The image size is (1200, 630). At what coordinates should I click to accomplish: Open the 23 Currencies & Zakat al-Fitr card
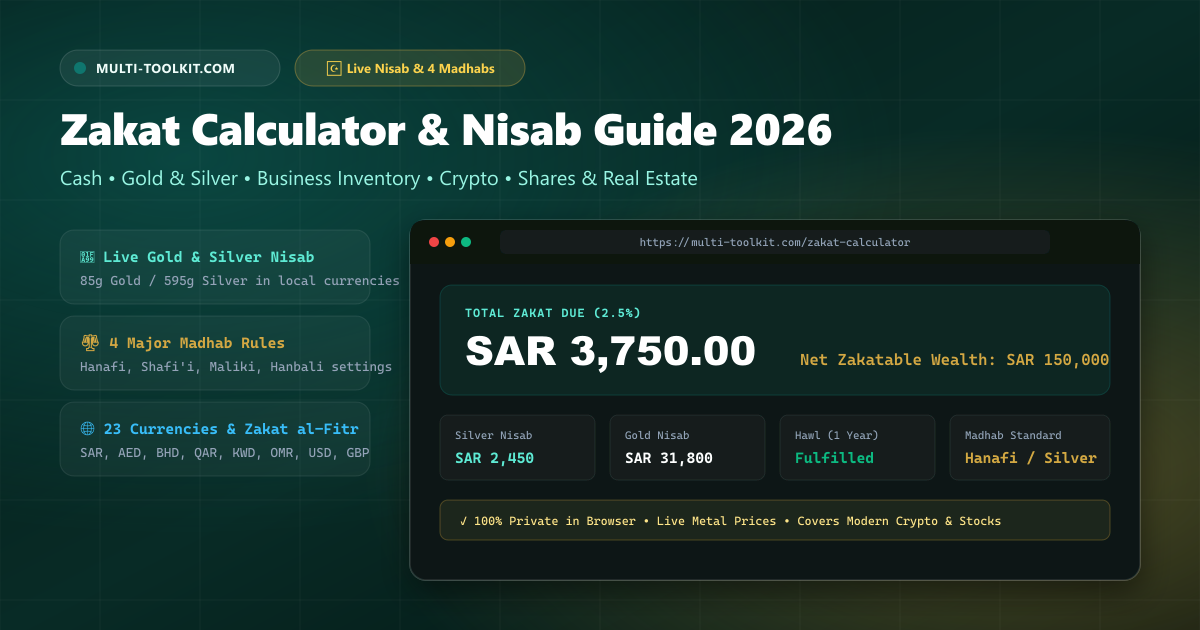coord(215,439)
